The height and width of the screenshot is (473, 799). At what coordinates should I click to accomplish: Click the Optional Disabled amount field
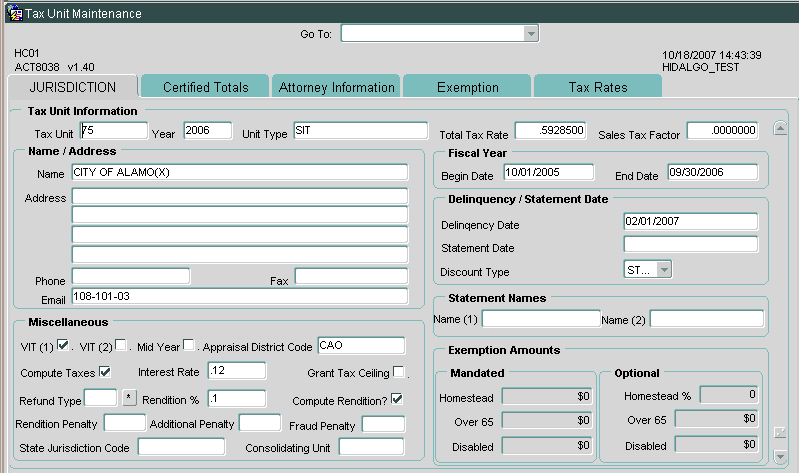click(717, 444)
